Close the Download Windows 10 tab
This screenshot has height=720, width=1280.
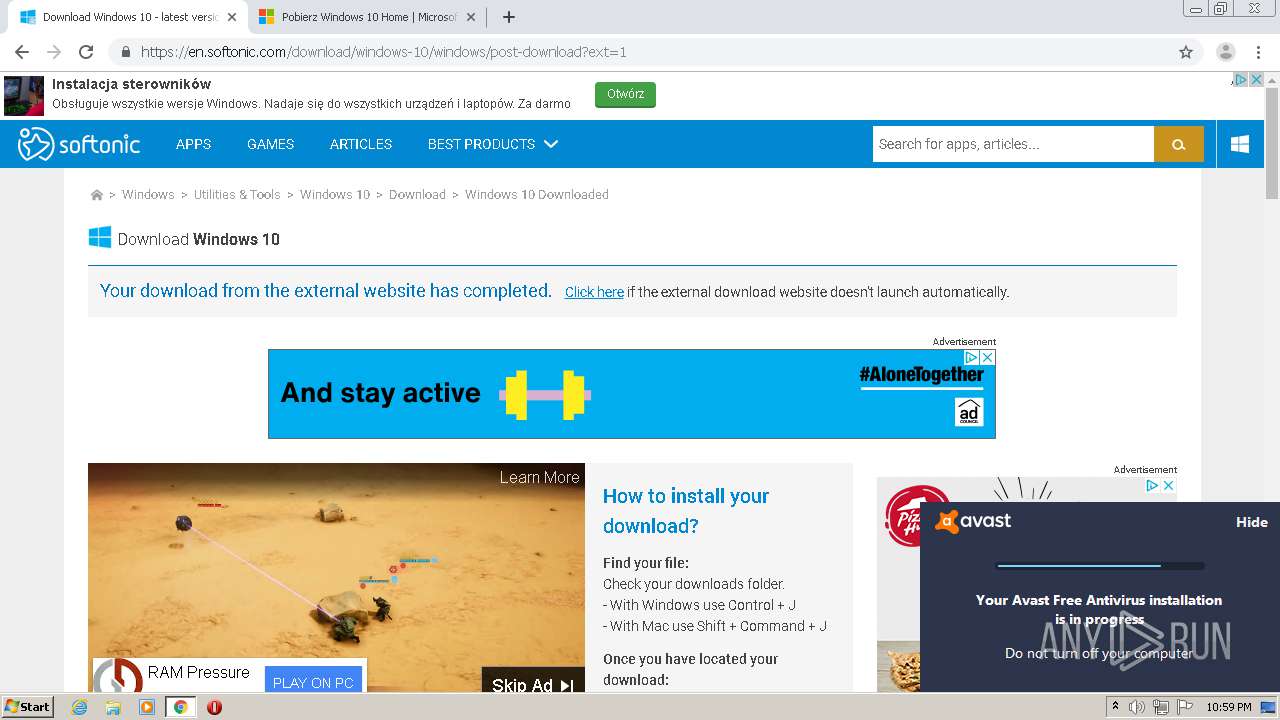232,17
